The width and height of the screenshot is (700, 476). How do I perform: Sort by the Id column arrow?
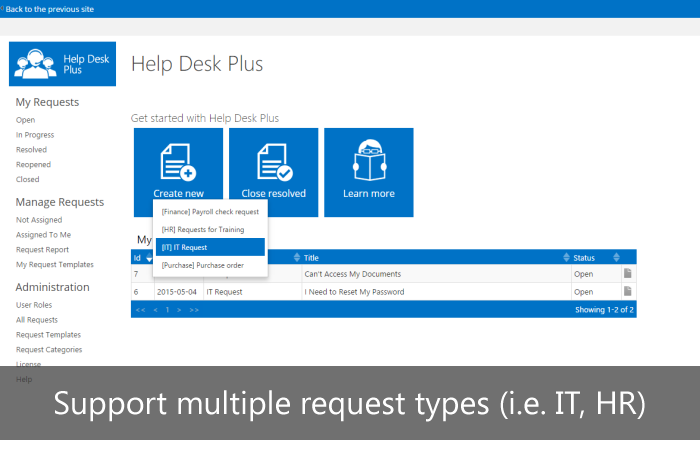[x=149, y=258]
